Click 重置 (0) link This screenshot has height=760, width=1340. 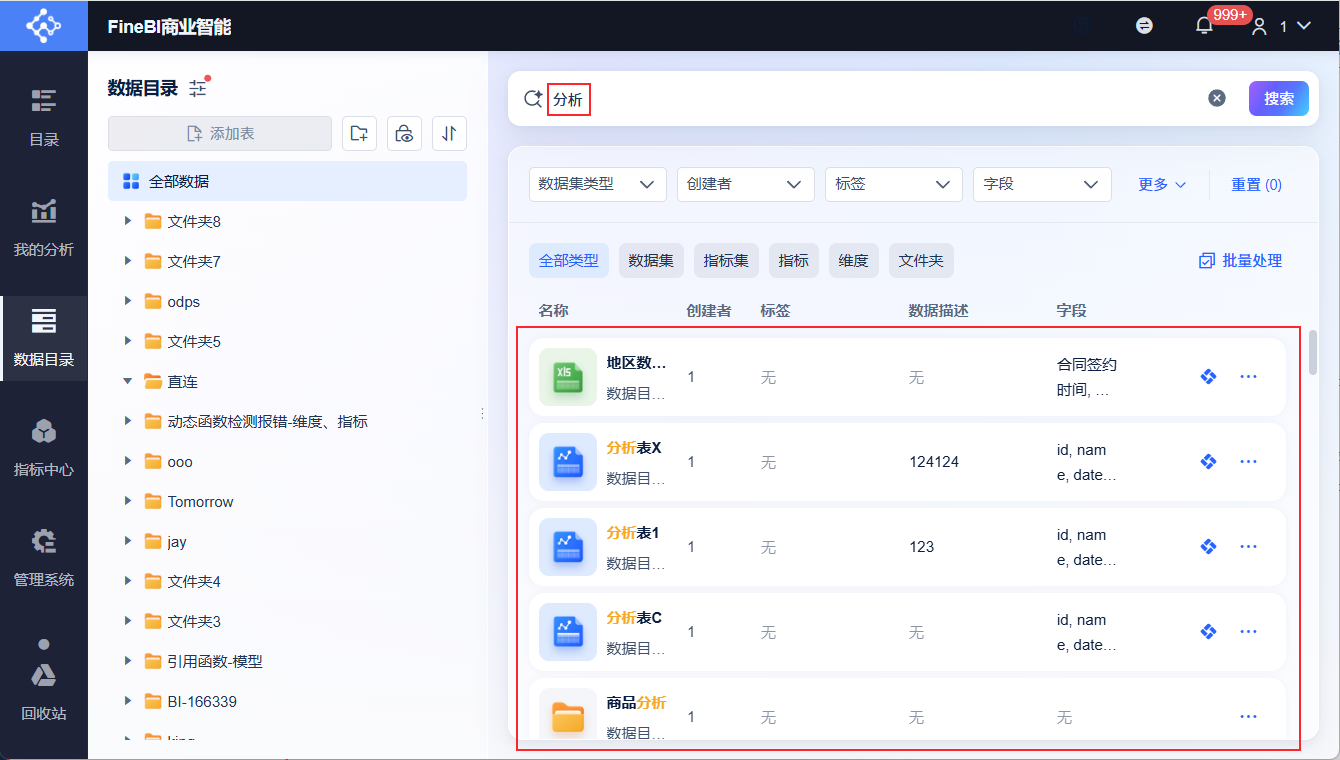(1256, 184)
